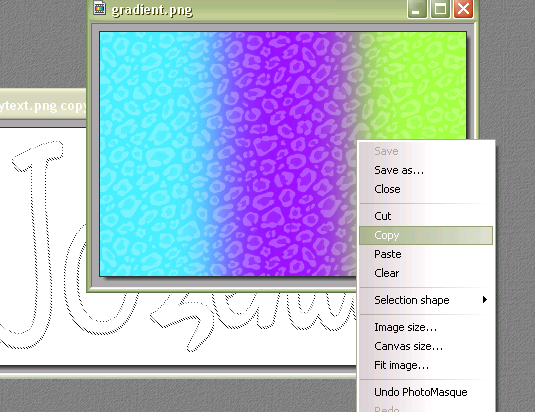Maximize the gradient.png window
The image size is (535, 412).
pyautogui.click(x=440, y=9)
